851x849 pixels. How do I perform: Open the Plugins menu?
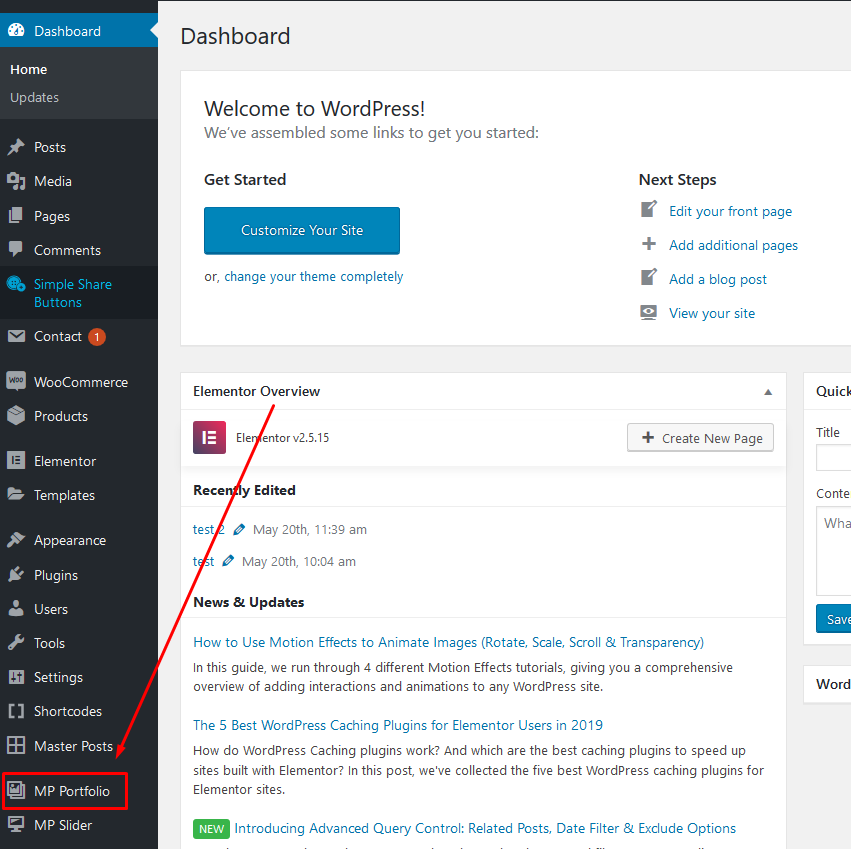point(55,575)
